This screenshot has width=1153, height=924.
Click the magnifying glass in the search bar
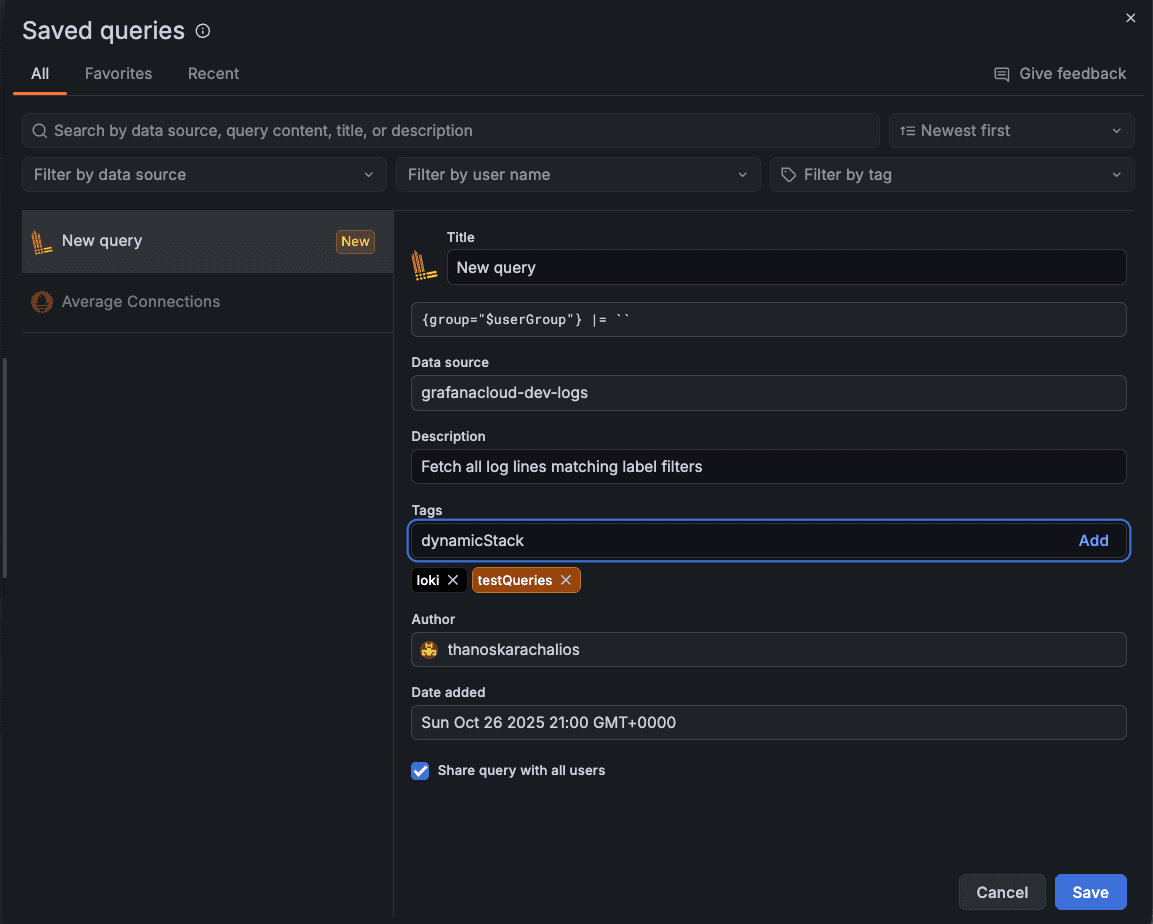tap(39, 130)
